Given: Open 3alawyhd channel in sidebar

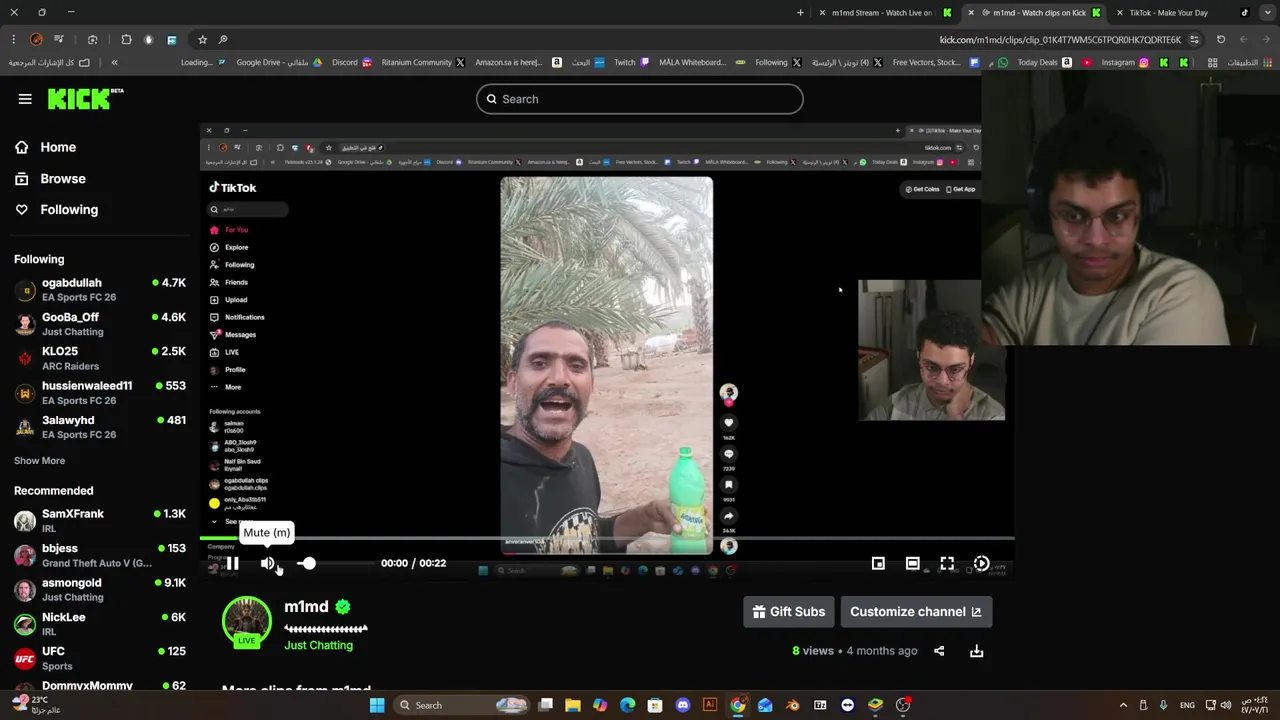Looking at the screenshot, I should (x=100, y=427).
